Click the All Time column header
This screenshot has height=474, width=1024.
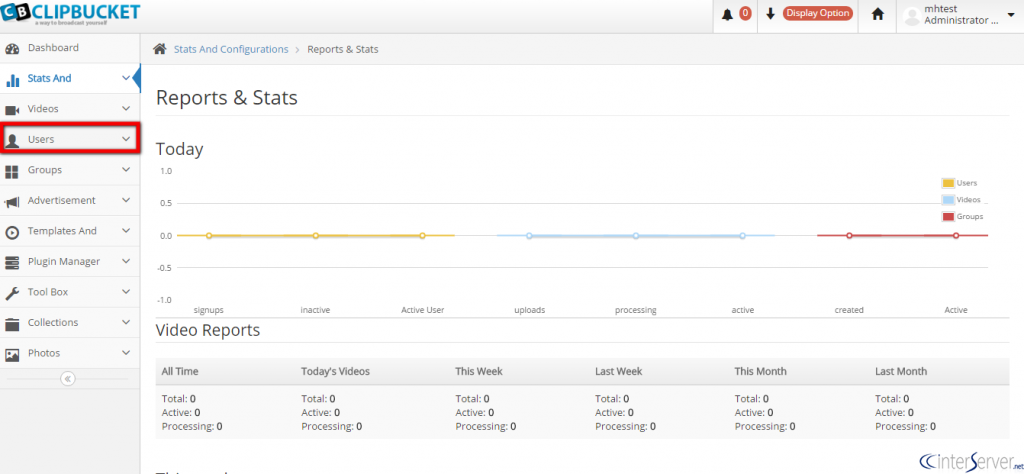pyautogui.click(x=180, y=371)
